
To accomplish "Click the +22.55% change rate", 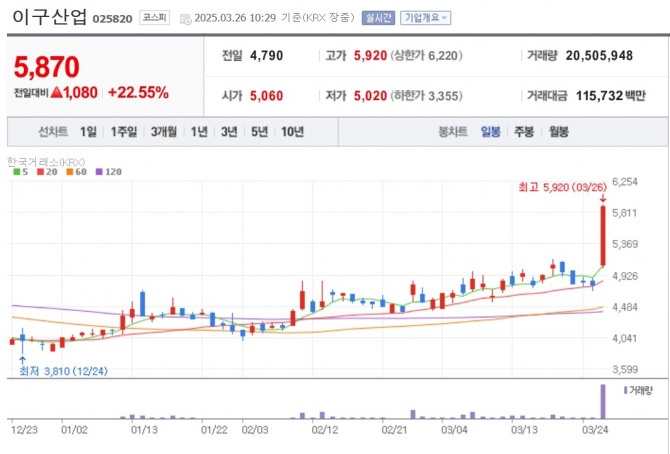I will coord(138,92).
